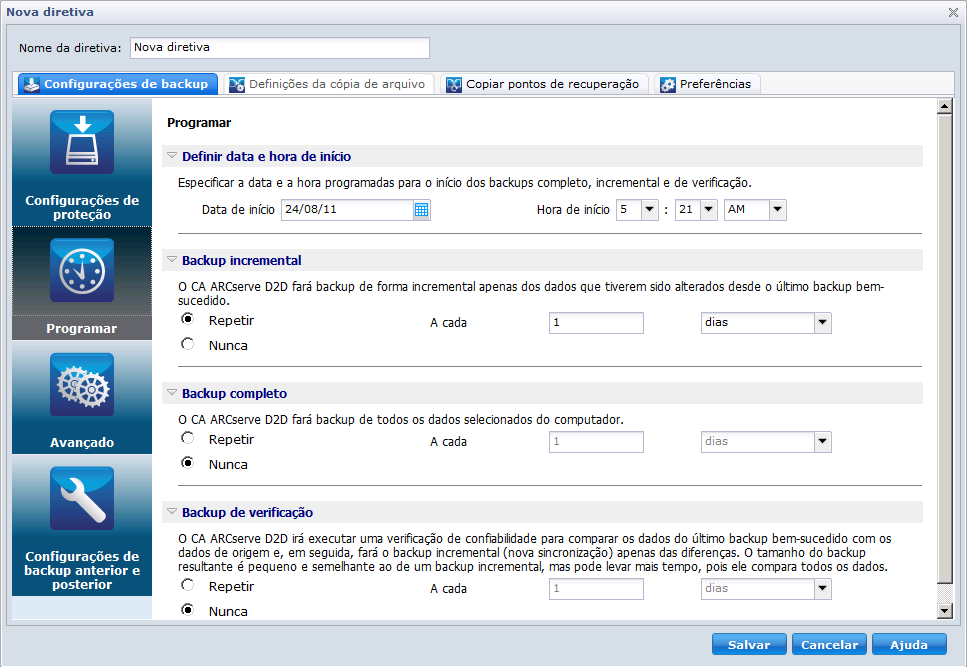Click the Copiar pontos de recuperação tab icon
Image resolution: width=967 pixels, height=667 pixels.
coord(456,83)
